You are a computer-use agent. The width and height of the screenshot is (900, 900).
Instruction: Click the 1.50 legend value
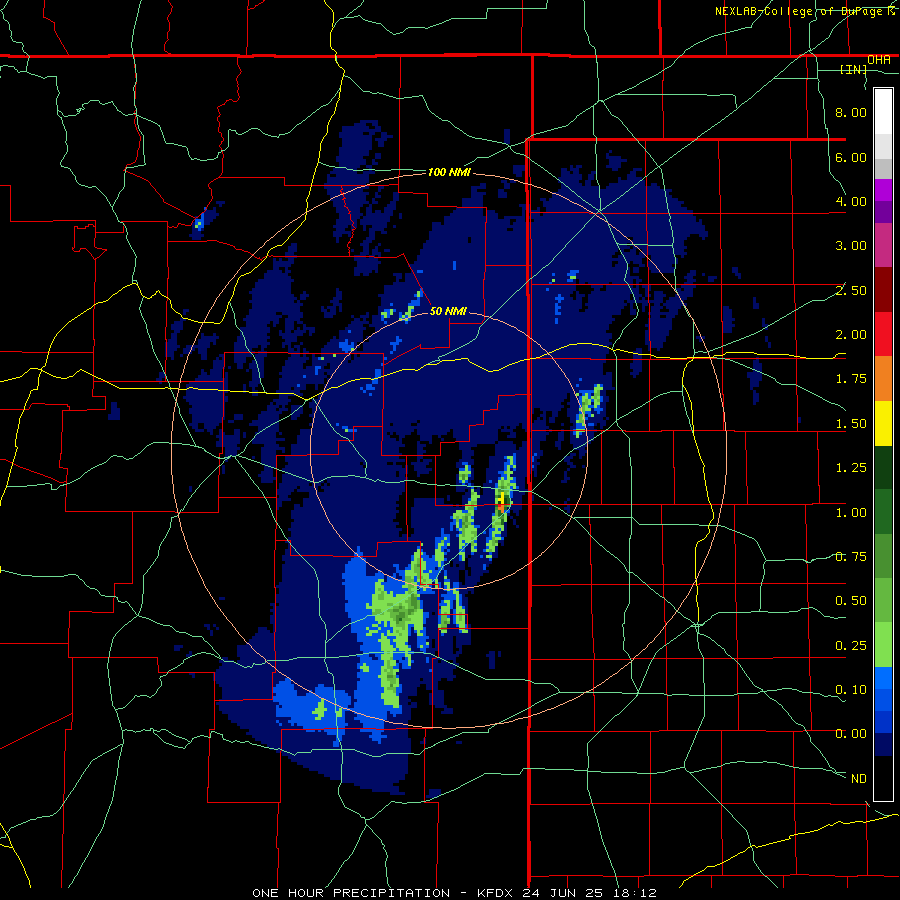tap(851, 424)
